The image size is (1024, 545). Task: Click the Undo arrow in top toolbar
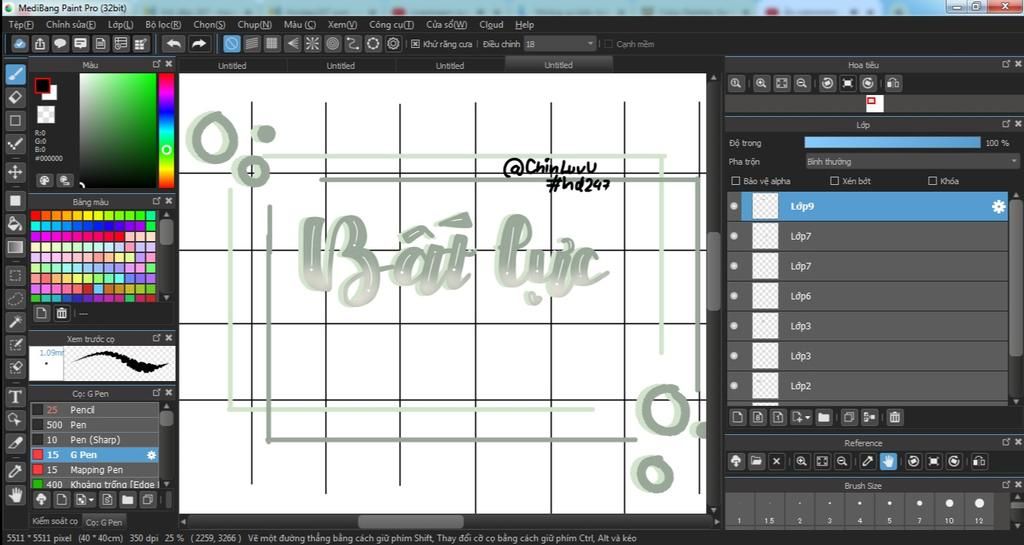(173, 44)
